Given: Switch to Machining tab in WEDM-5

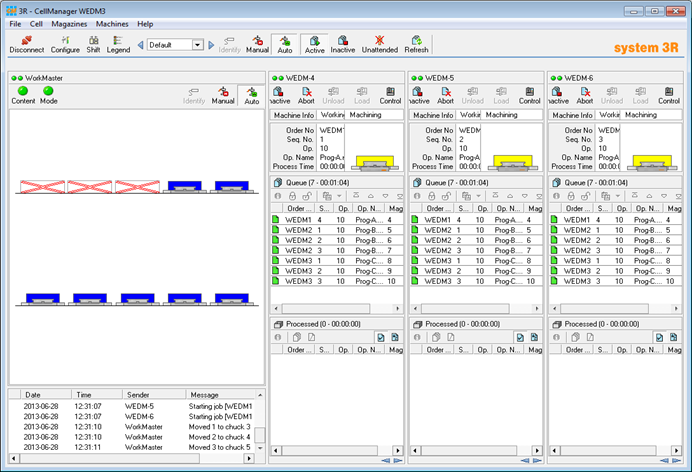Looking at the screenshot, I should click(x=501, y=115).
